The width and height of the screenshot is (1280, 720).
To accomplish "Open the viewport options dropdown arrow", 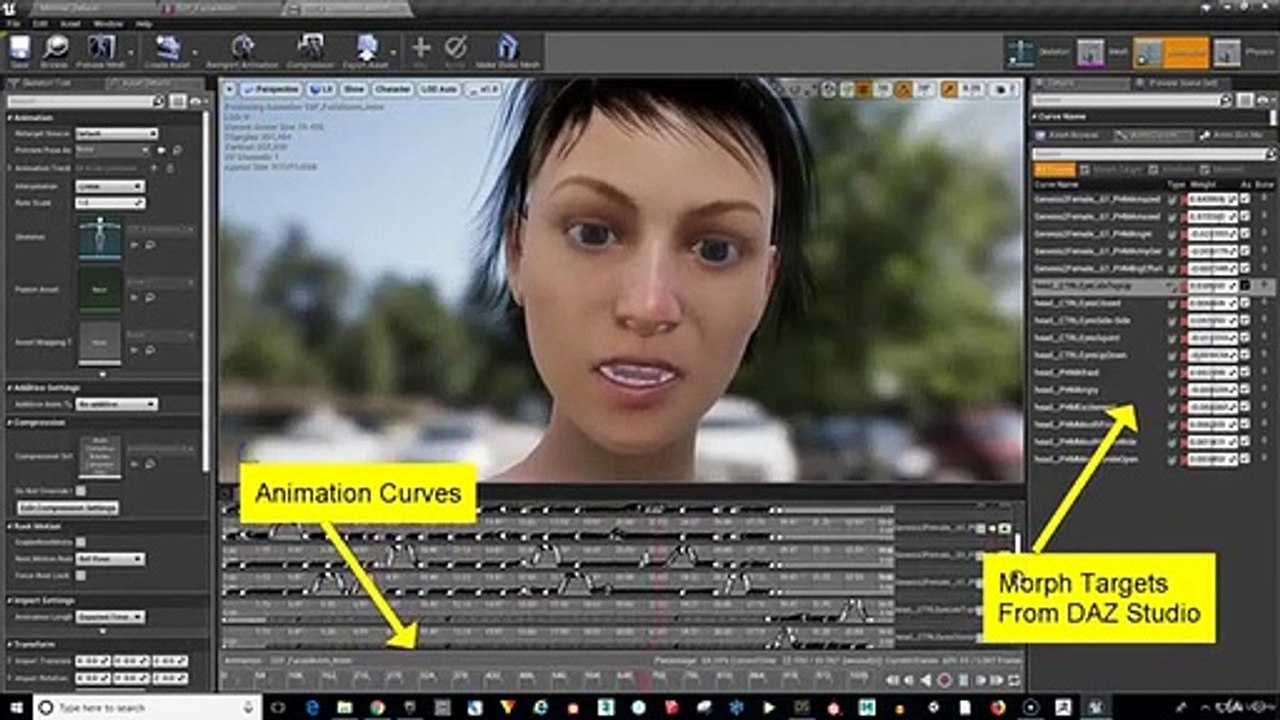I will (229, 89).
